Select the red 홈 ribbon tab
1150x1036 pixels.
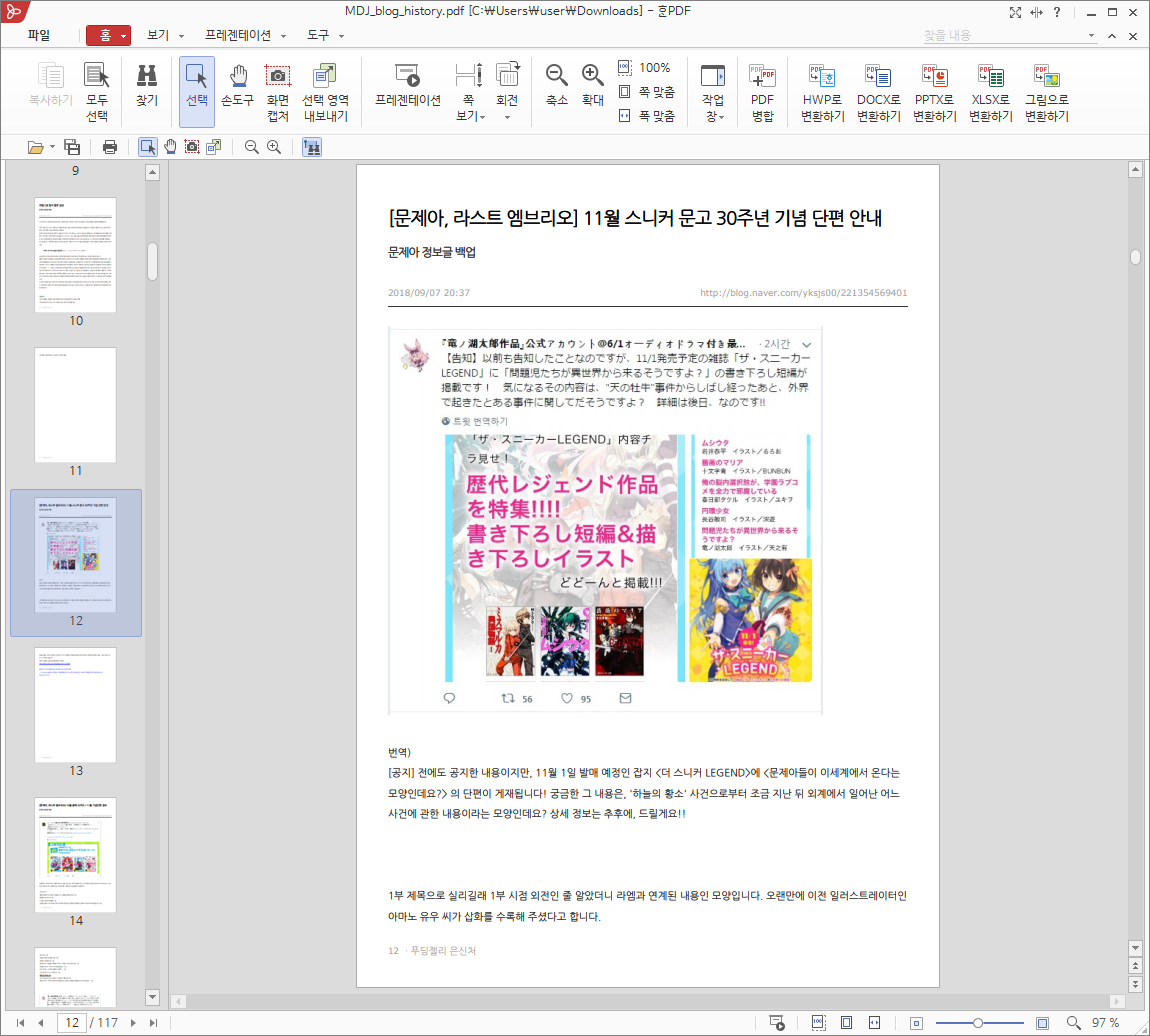coord(108,35)
